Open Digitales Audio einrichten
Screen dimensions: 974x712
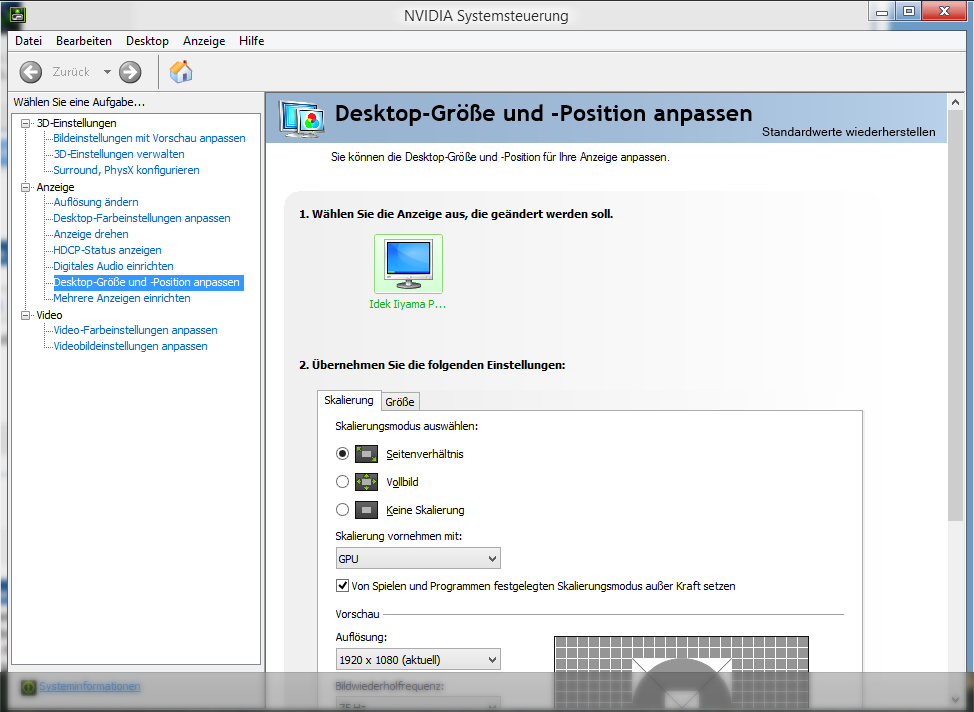pyautogui.click(x=113, y=266)
